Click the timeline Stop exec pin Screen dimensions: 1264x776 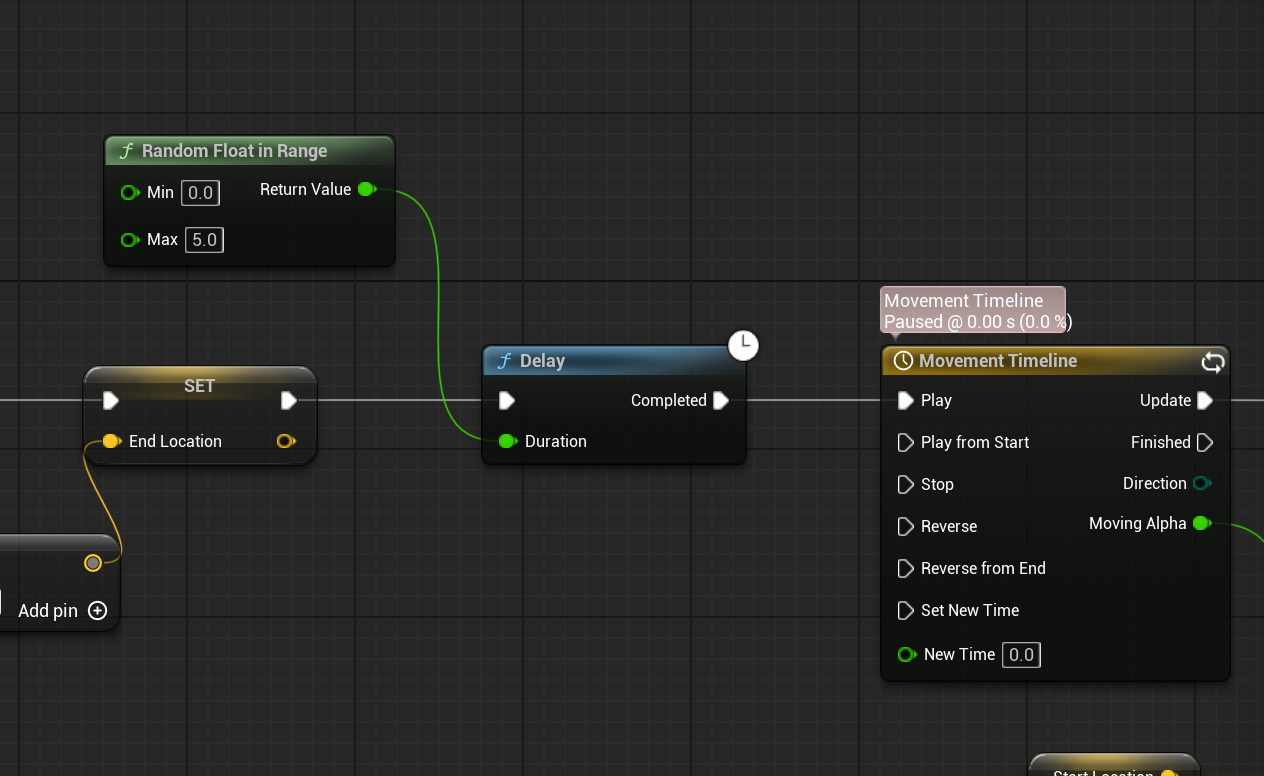[906, 484]
